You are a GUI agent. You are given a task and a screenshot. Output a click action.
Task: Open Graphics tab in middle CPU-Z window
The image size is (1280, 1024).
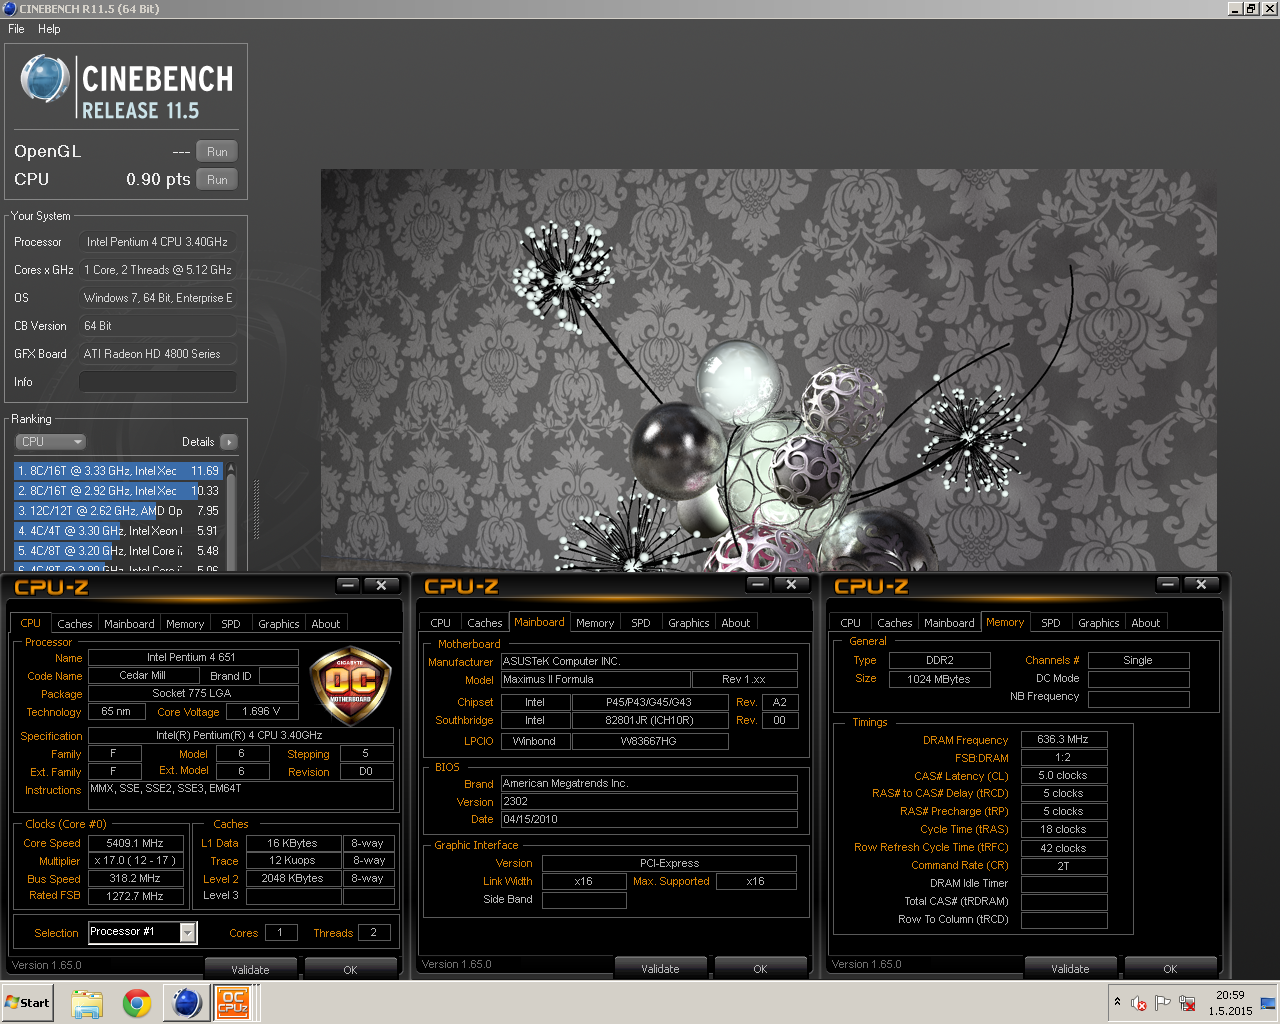(689, 623)
